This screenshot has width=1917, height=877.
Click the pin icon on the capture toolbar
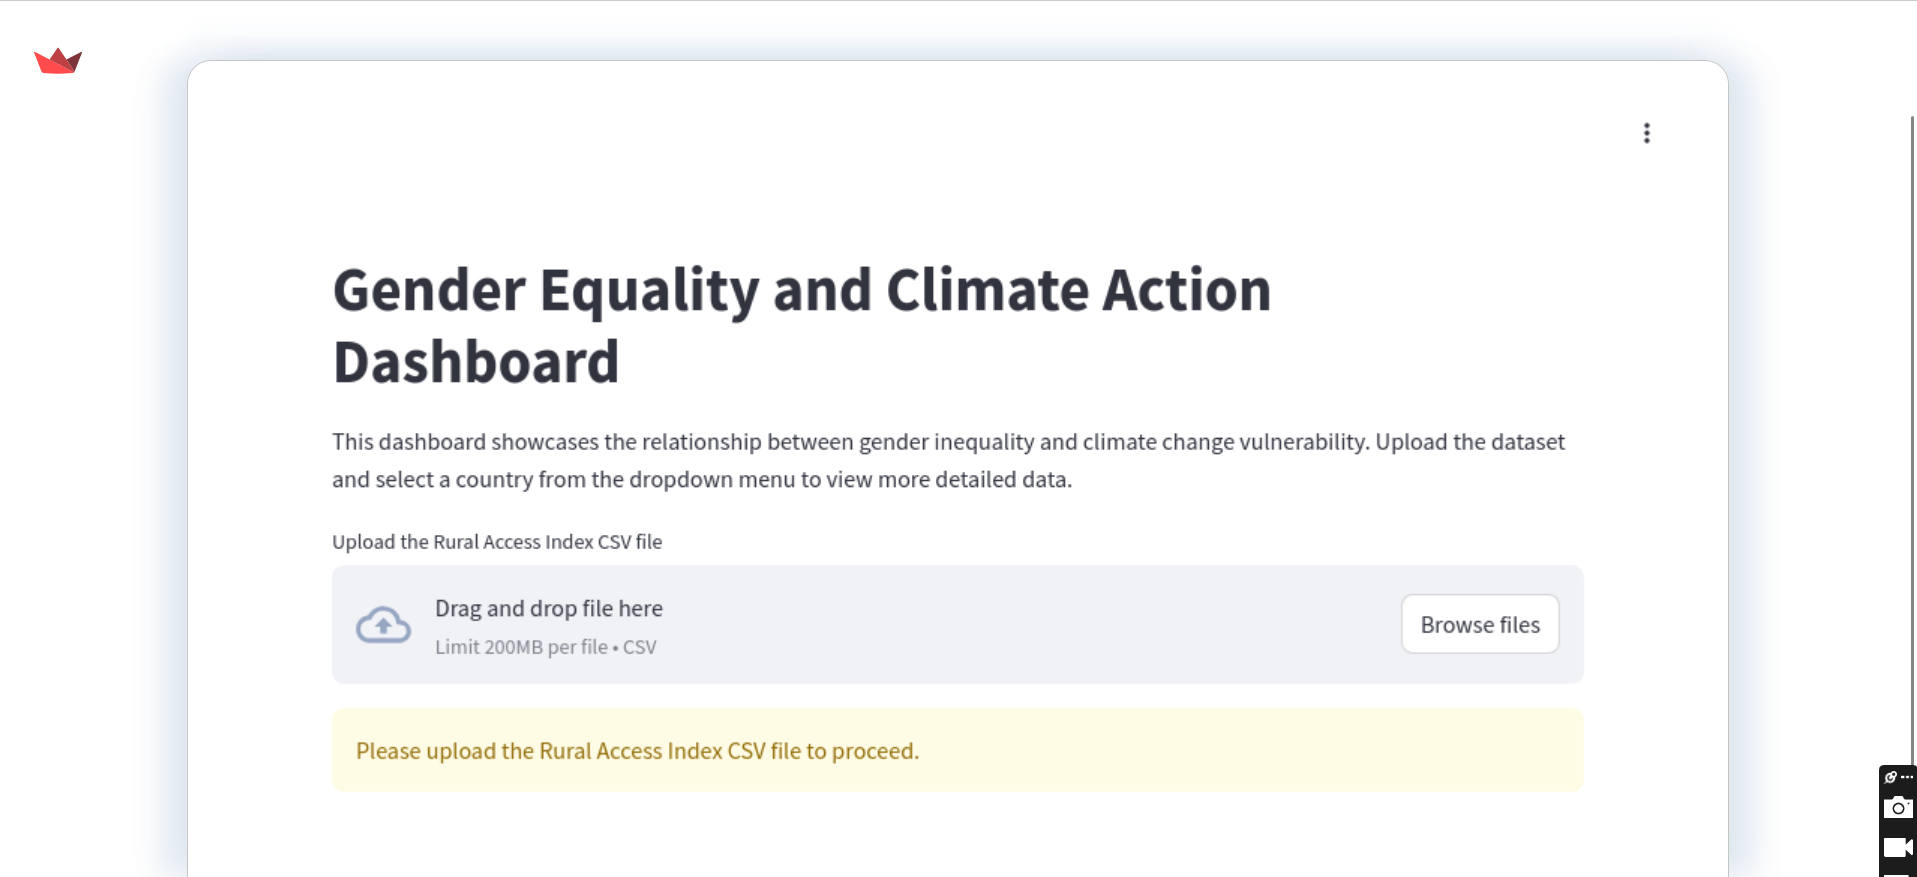click(1890, 777)
